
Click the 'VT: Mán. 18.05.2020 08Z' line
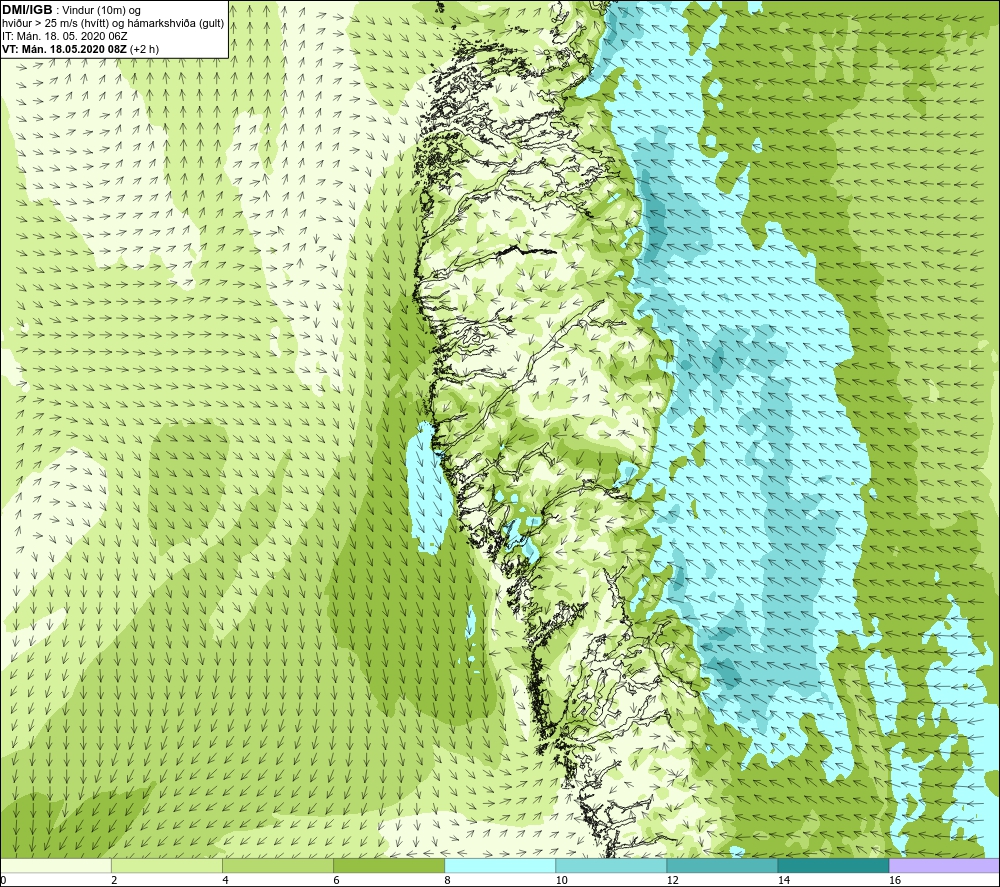tap(80, 49)
